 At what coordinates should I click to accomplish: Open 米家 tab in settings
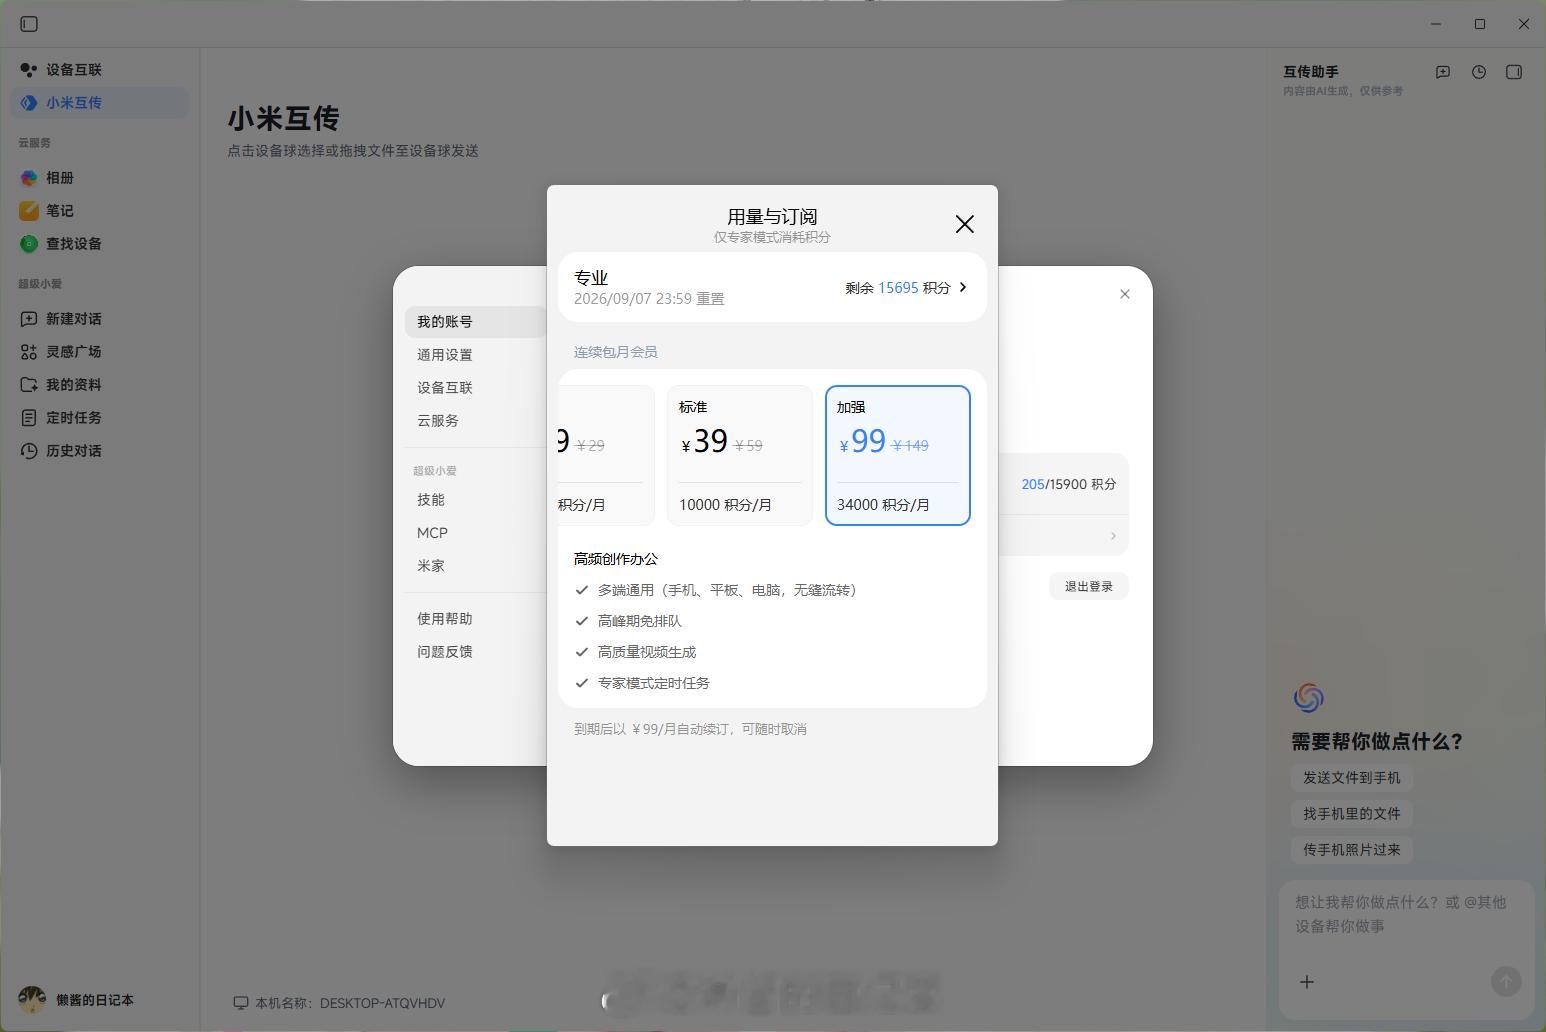point(476,566)
